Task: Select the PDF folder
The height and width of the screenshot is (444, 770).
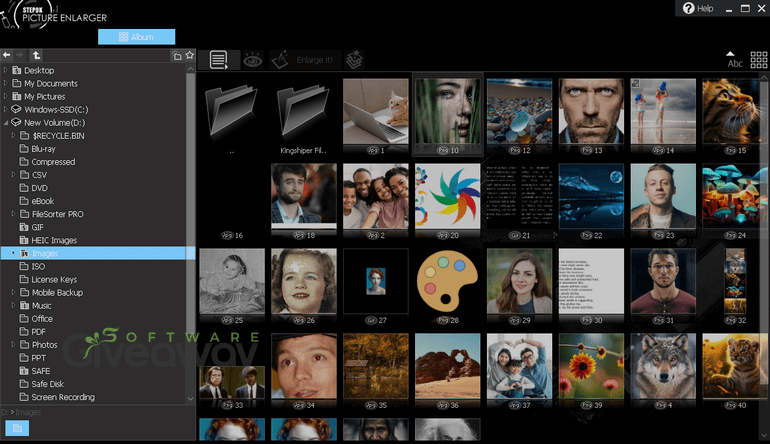Action: (x=38, y=332)
